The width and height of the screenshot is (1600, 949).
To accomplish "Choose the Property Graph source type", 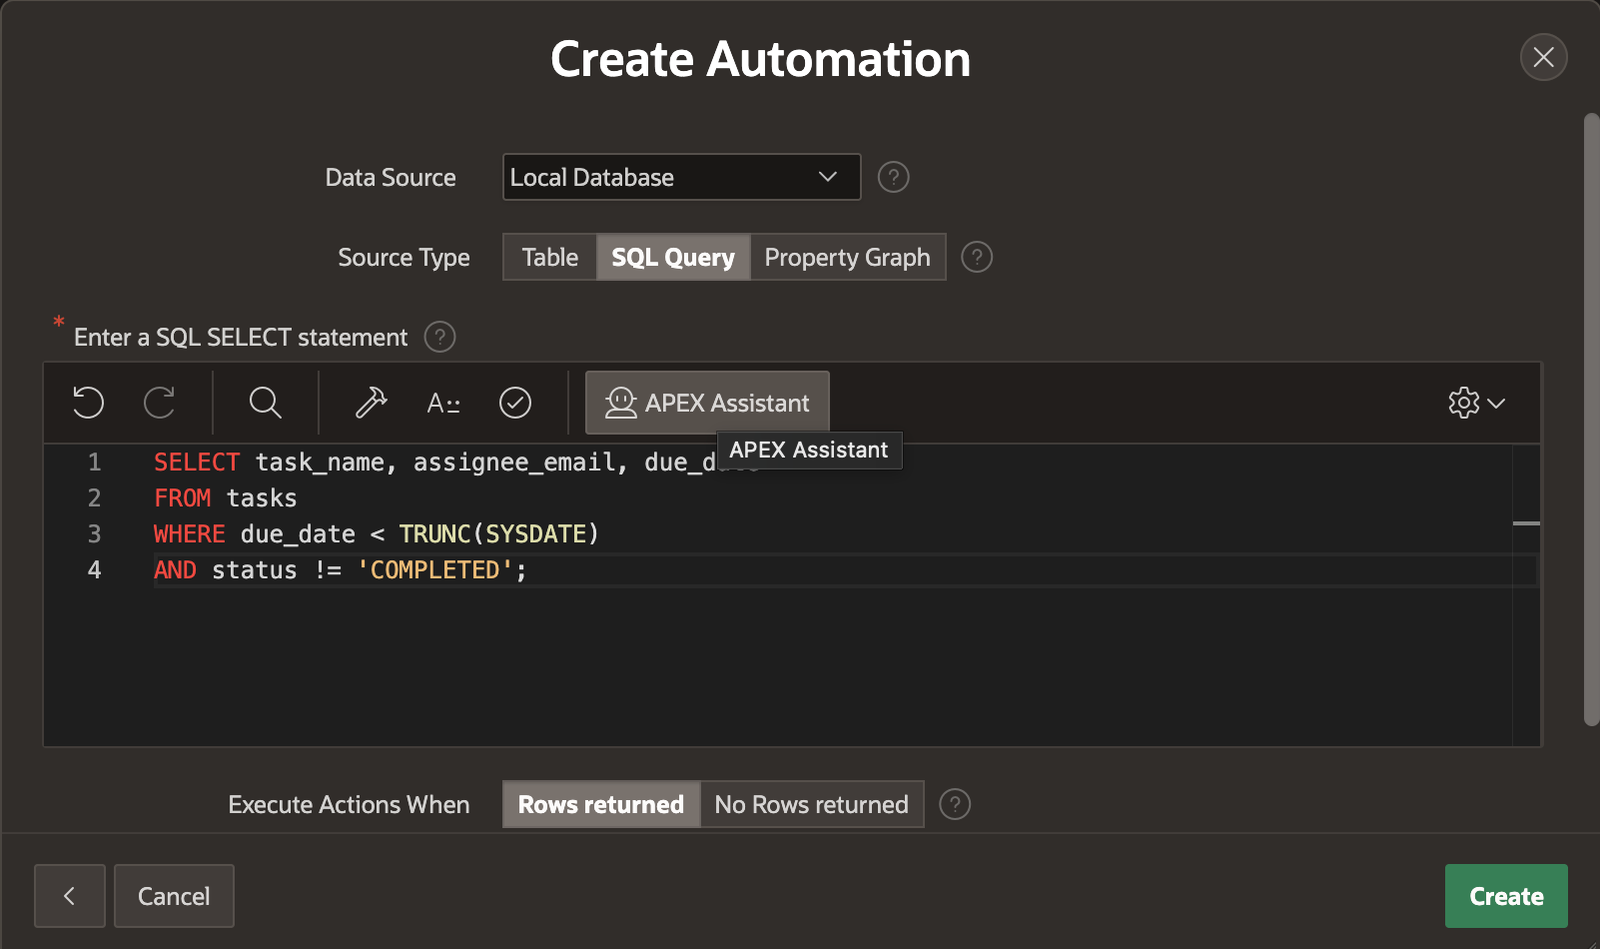I will pyautogui.click(x=847, y=257).
